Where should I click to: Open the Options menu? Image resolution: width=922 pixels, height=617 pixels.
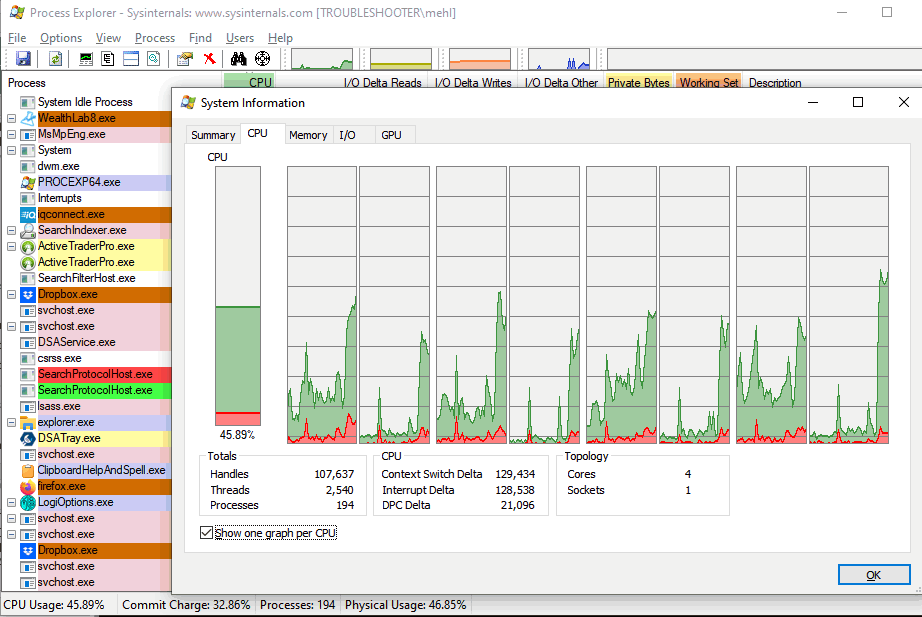(61, 38)
